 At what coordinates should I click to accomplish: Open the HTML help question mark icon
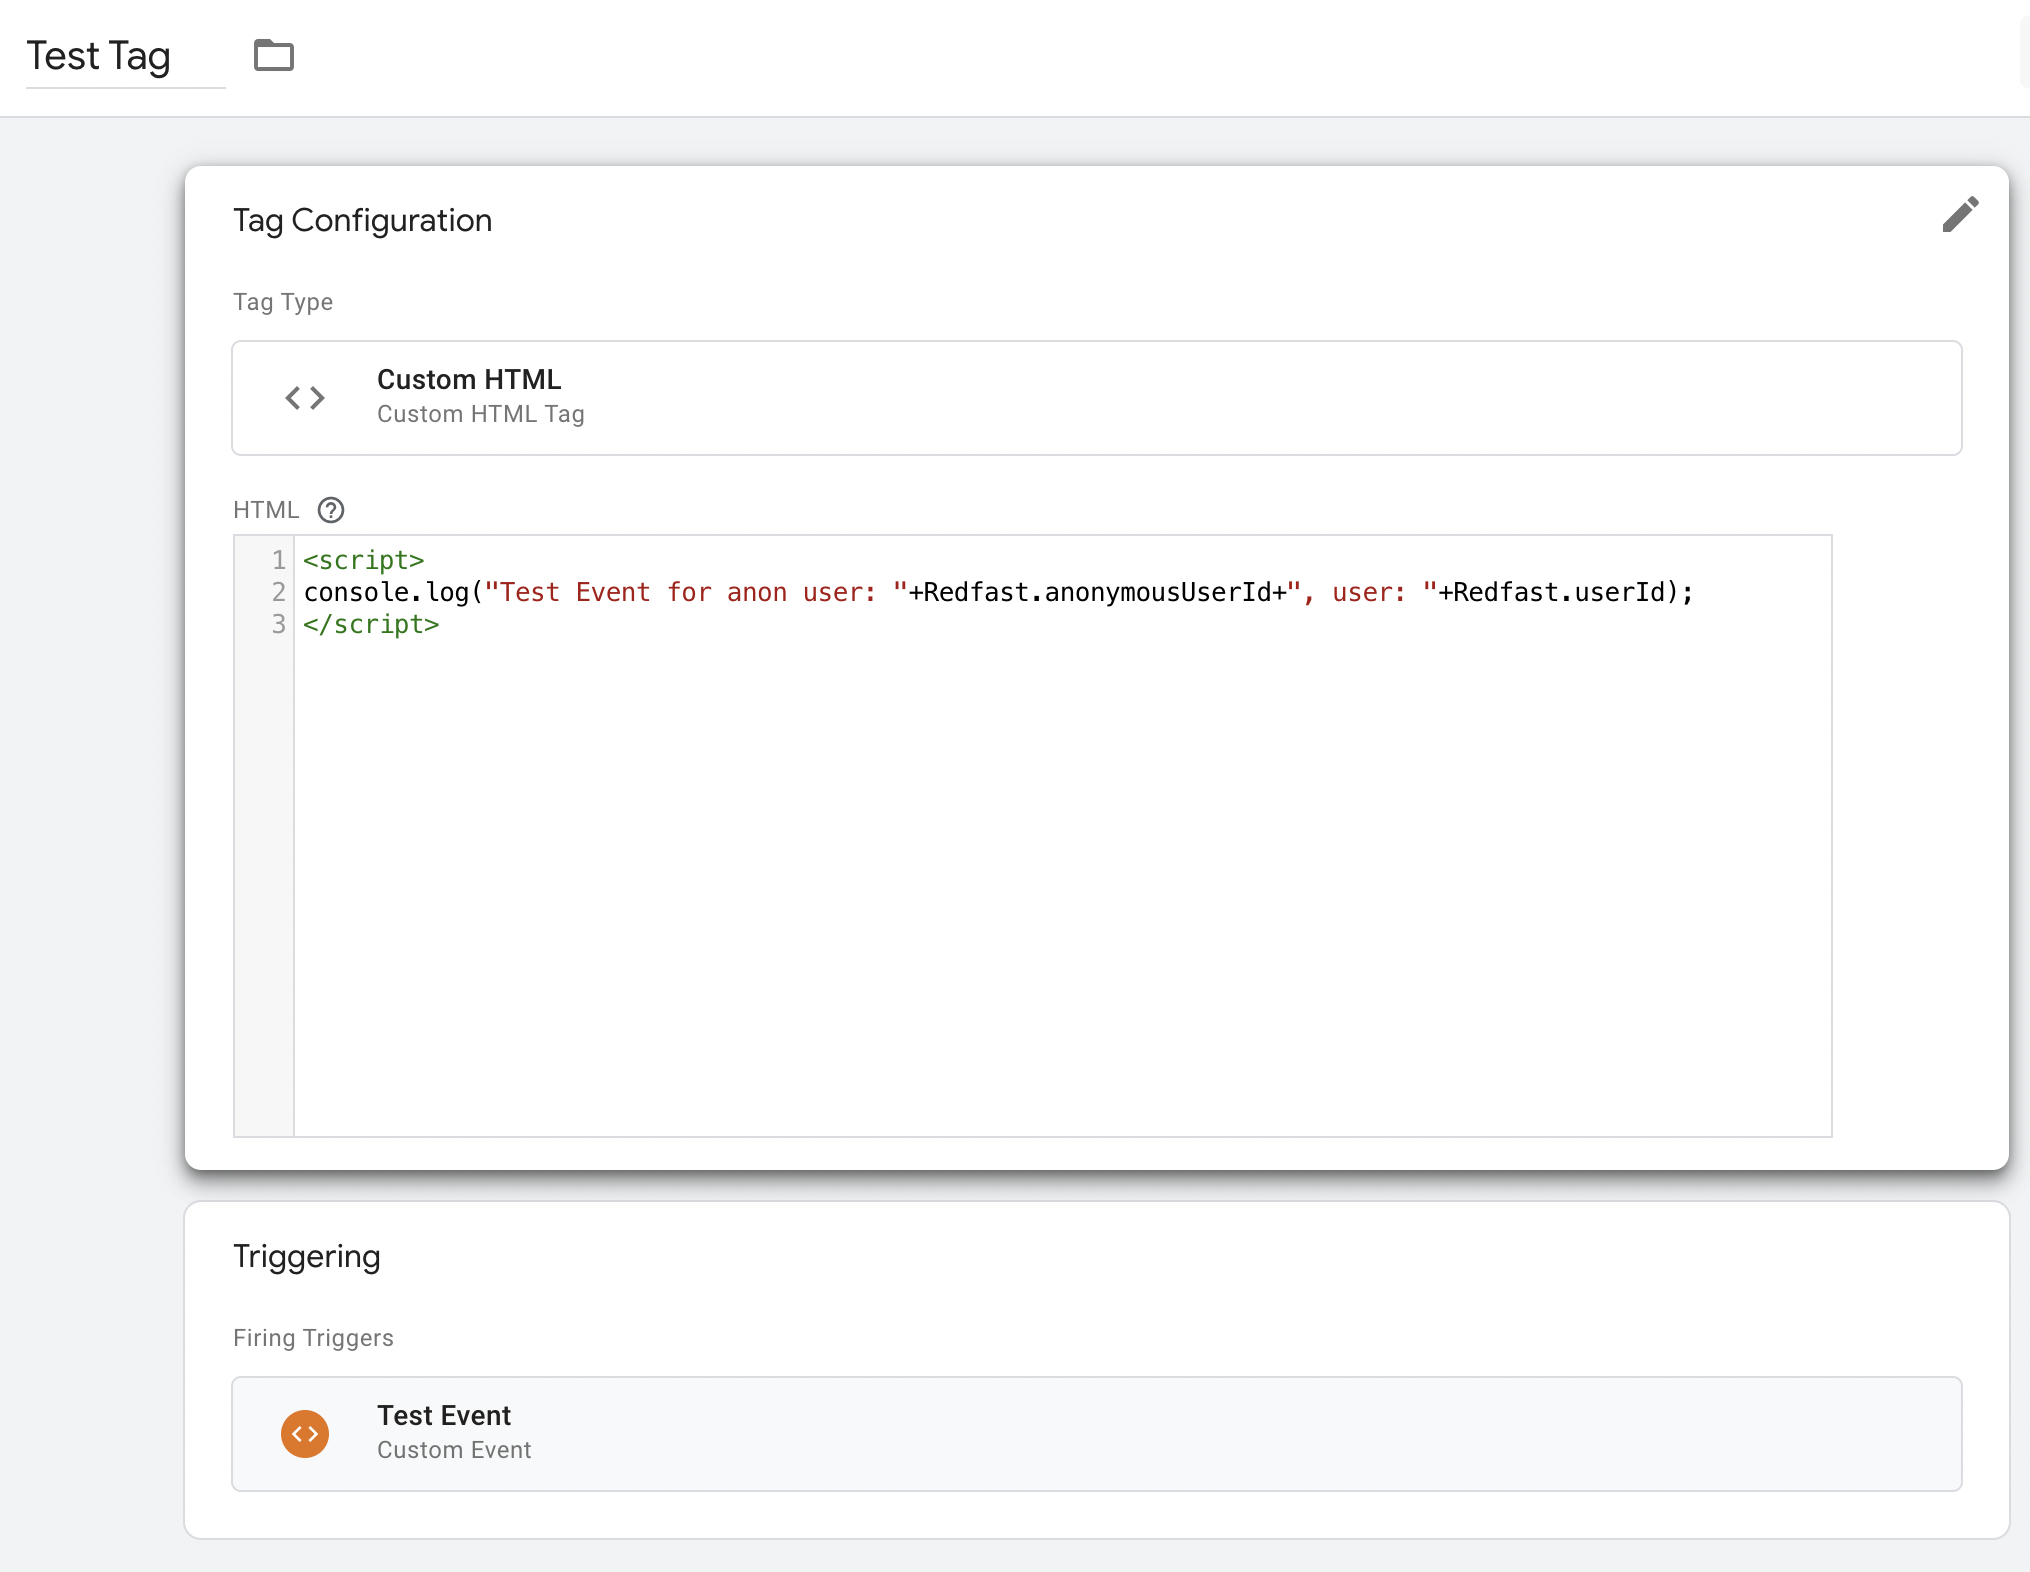coord(331,510)
